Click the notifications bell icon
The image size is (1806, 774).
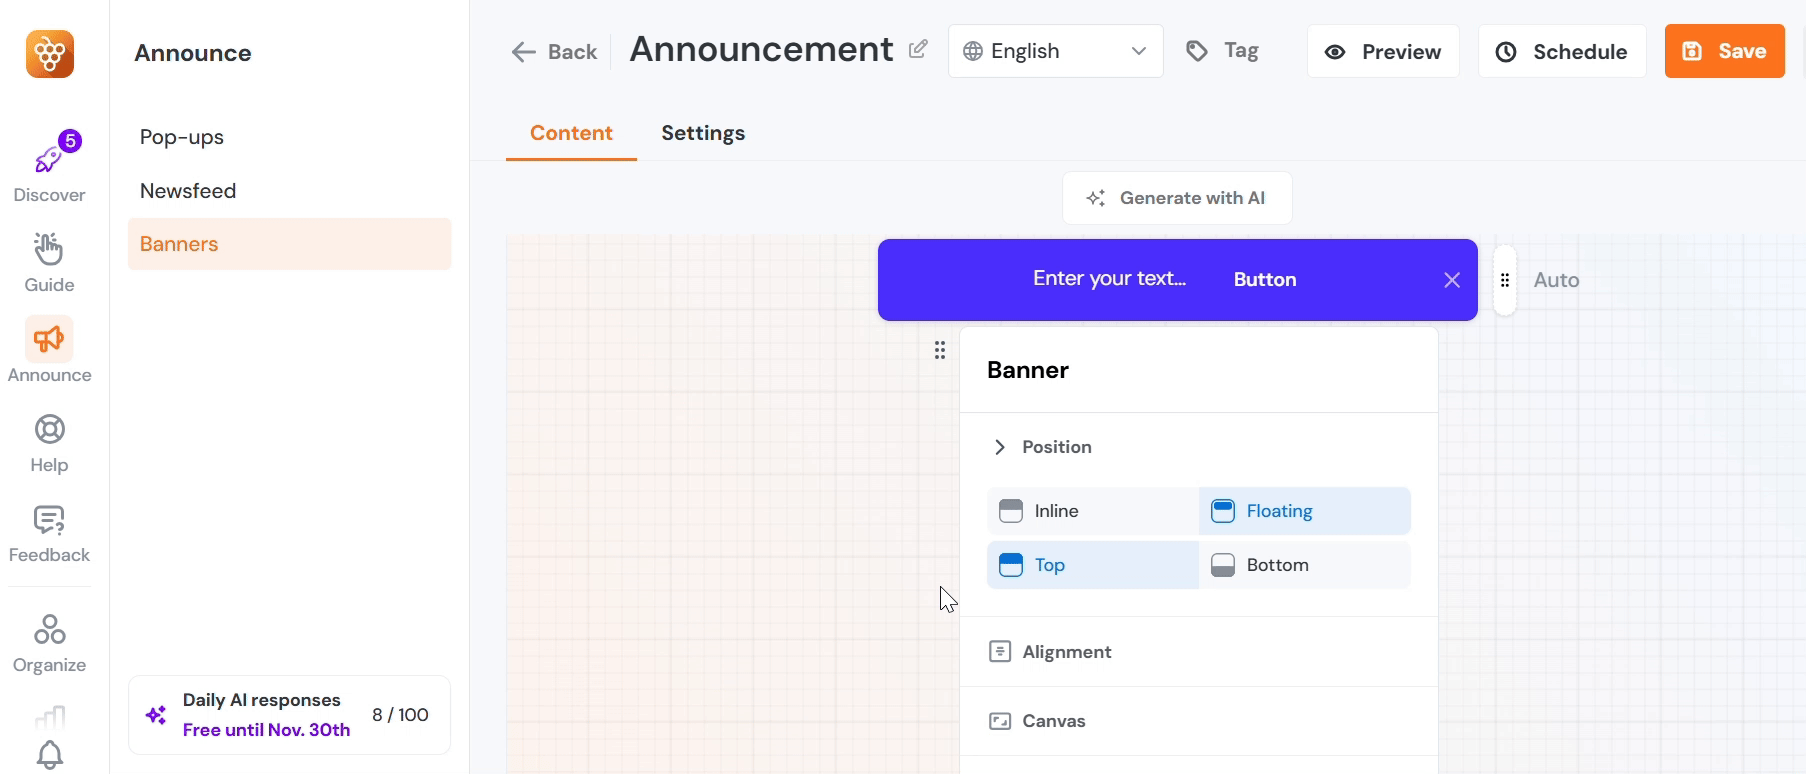click(x=50, y=755)
